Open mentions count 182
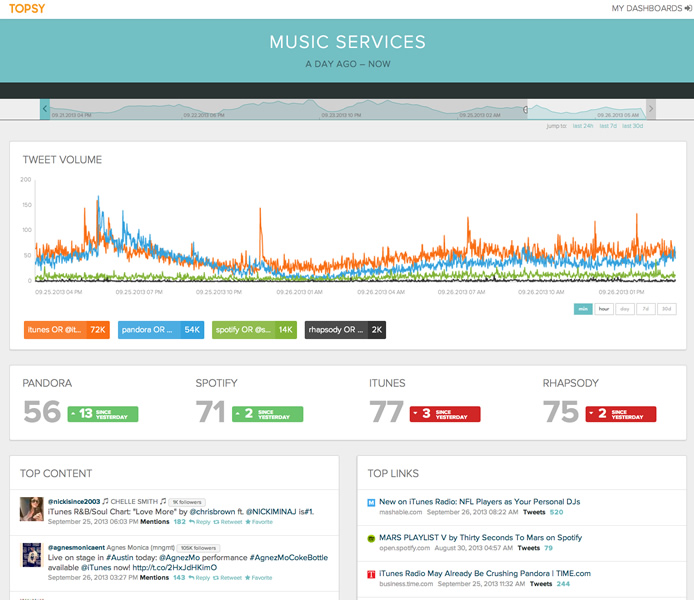The height and width of the screenshot is (600, 694). (180, 522)
